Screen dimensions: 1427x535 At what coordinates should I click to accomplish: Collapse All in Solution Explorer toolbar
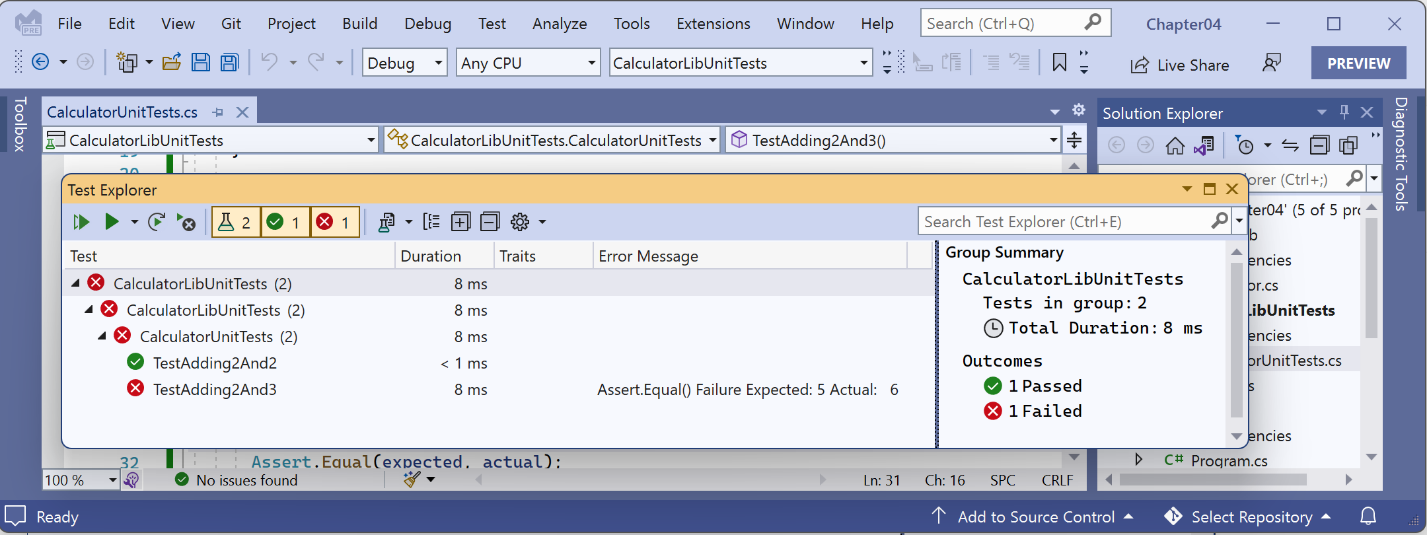pos(1319,146)
